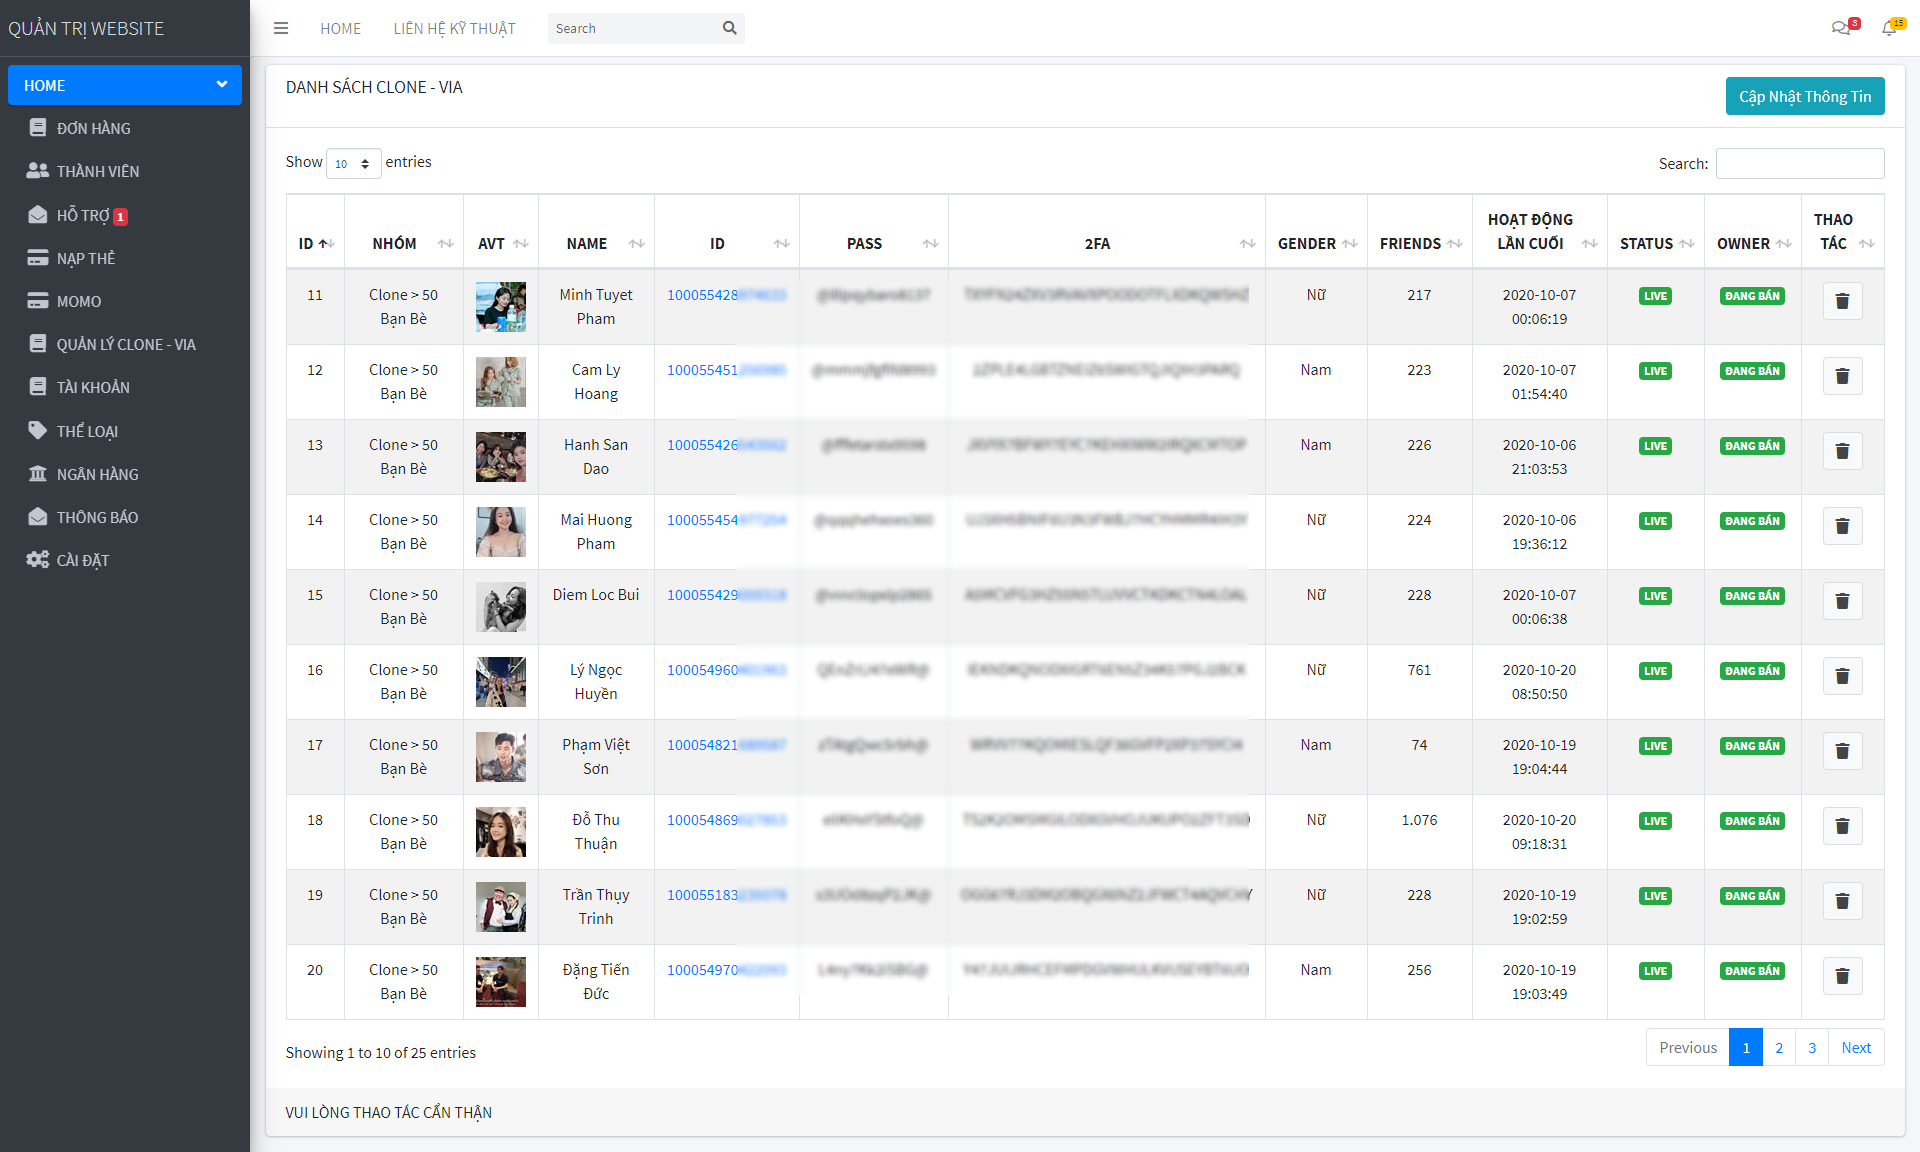Viewport: 1920px width, 1152px height.
Task: Open QUẢN LÝ CLONE - VIA menu
Action: tap(126, 344)
